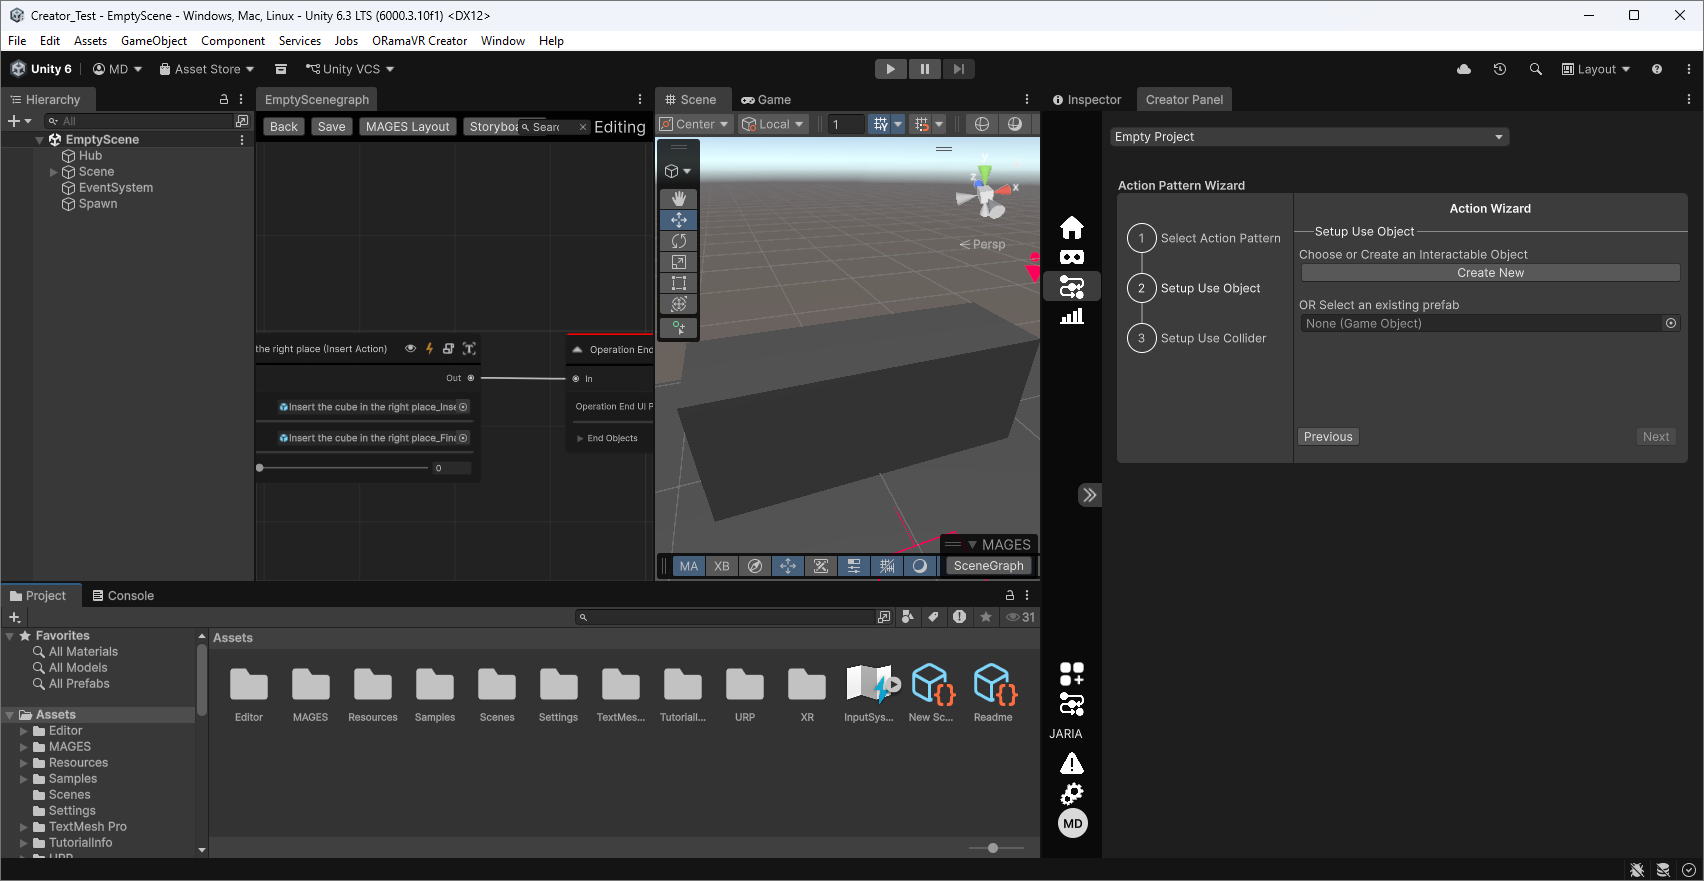Open Unity cloud services icon
The image size is (1704, 881).
pos(1464,69)
